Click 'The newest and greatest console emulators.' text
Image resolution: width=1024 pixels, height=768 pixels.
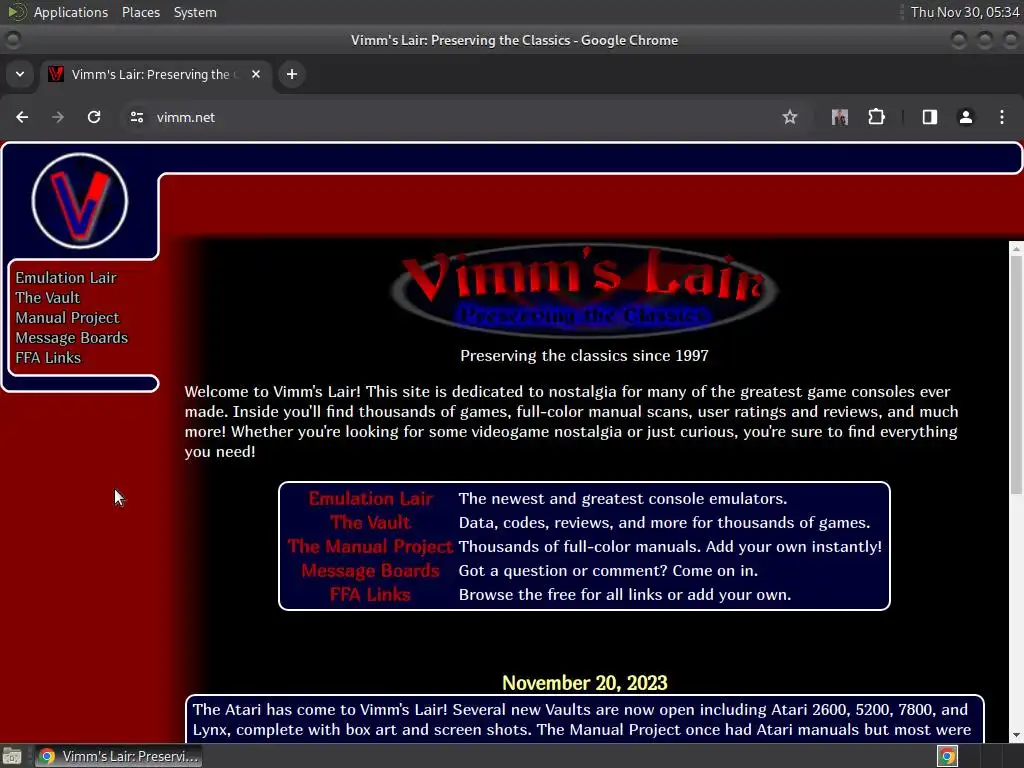[x=623, y=499]
